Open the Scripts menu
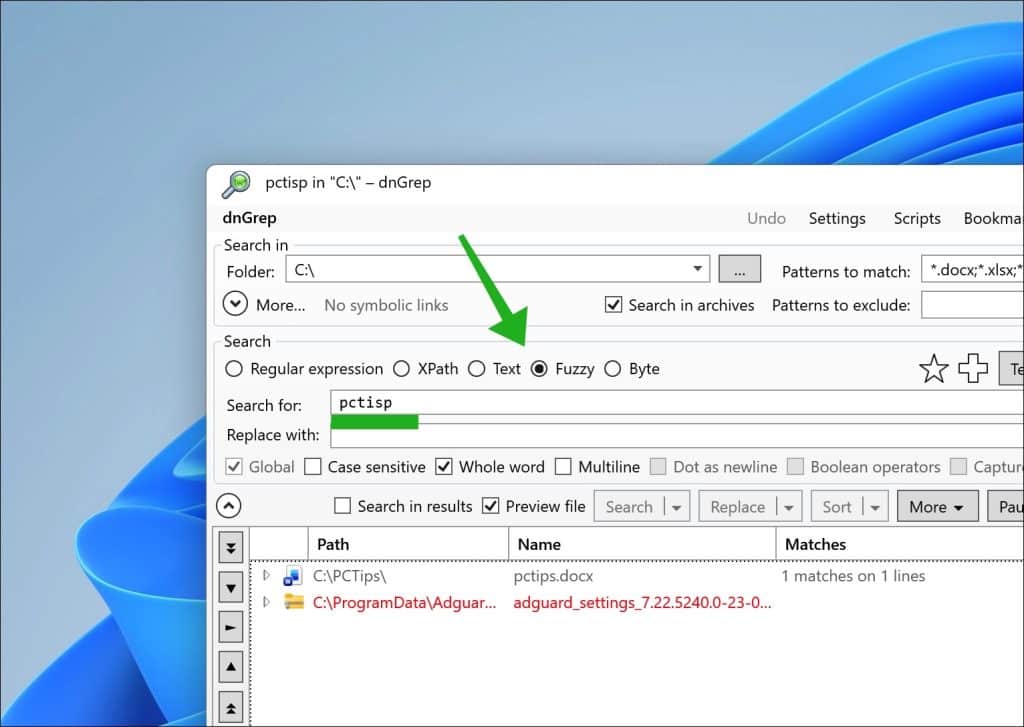Image resolution: width=1024 pixels, height=727 pixels. tap(917, 218)
